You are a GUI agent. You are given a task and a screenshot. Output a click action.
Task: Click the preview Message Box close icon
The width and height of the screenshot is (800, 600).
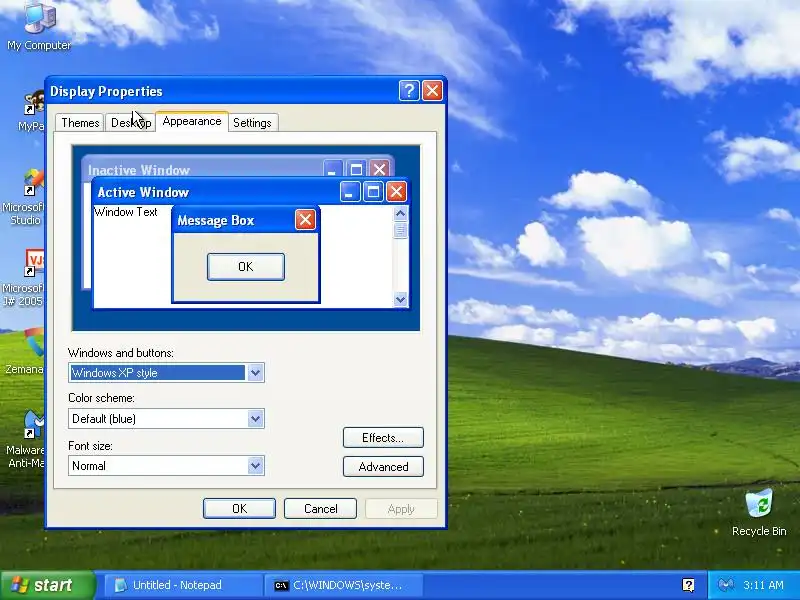305,220
